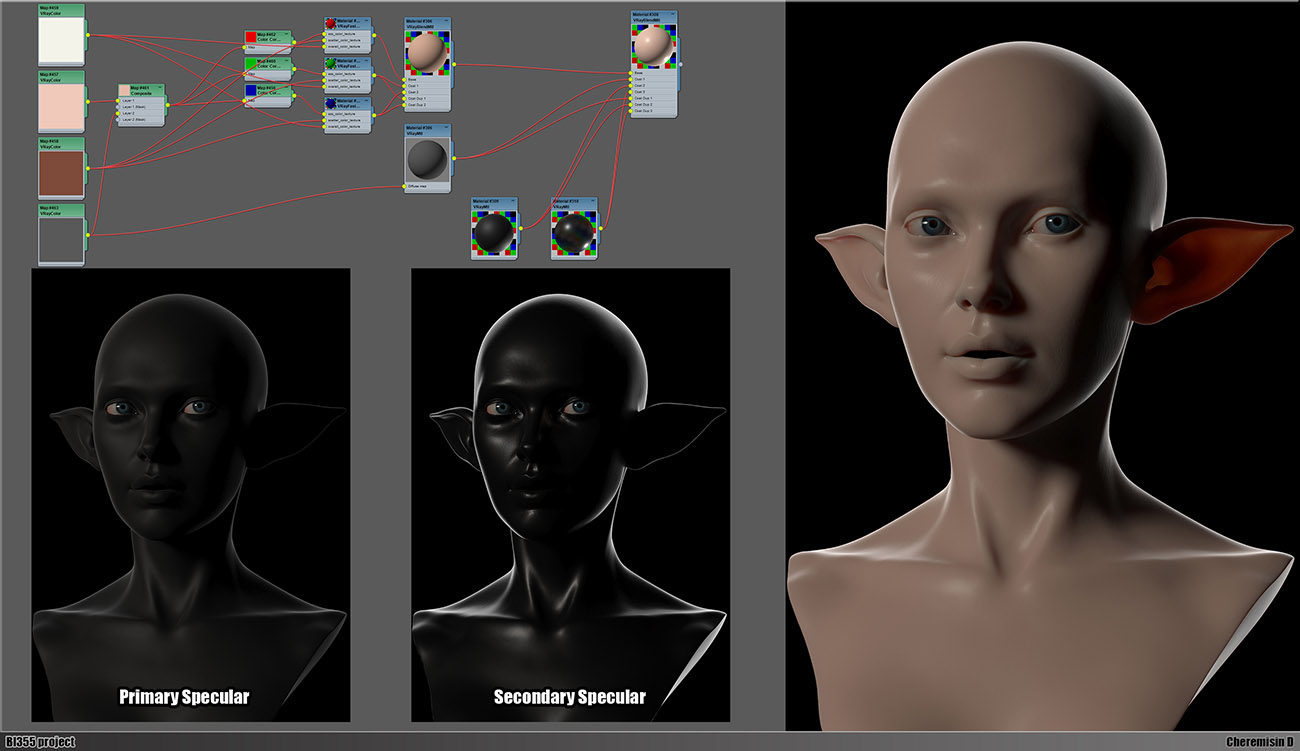Click the Composite node's peach preview icon
This screenshot has width=1300, height=751.
point(124,90)
